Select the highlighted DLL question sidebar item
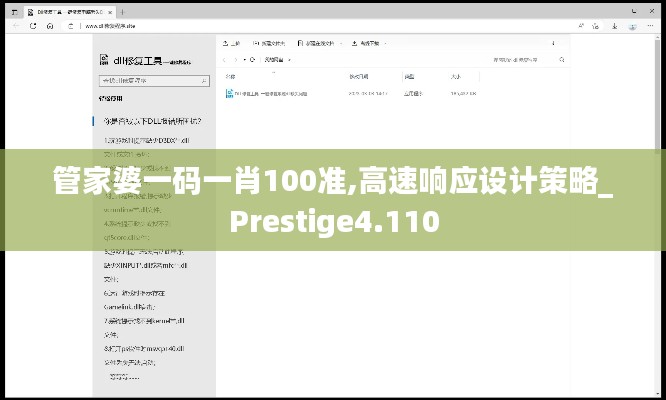The width and height of the screenshot is (666, 400). tap(151, 120)
